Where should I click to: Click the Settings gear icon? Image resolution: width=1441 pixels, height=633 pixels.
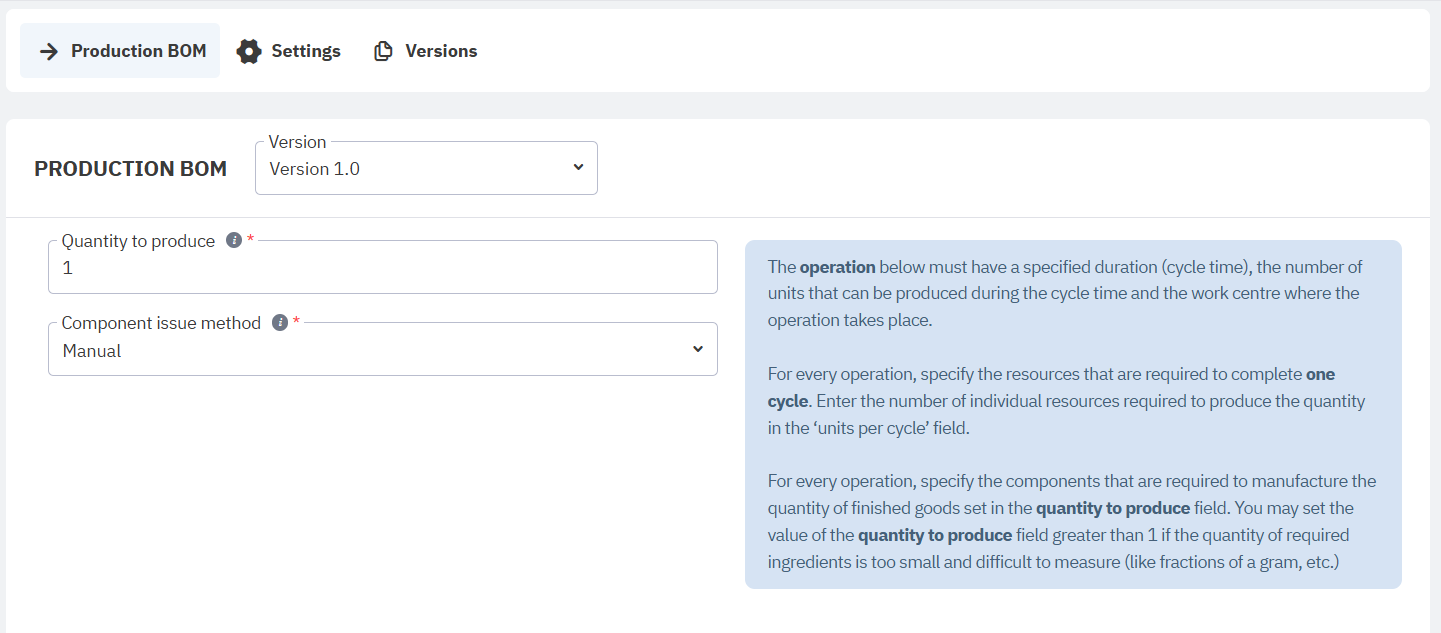click(x=249, y=51)
